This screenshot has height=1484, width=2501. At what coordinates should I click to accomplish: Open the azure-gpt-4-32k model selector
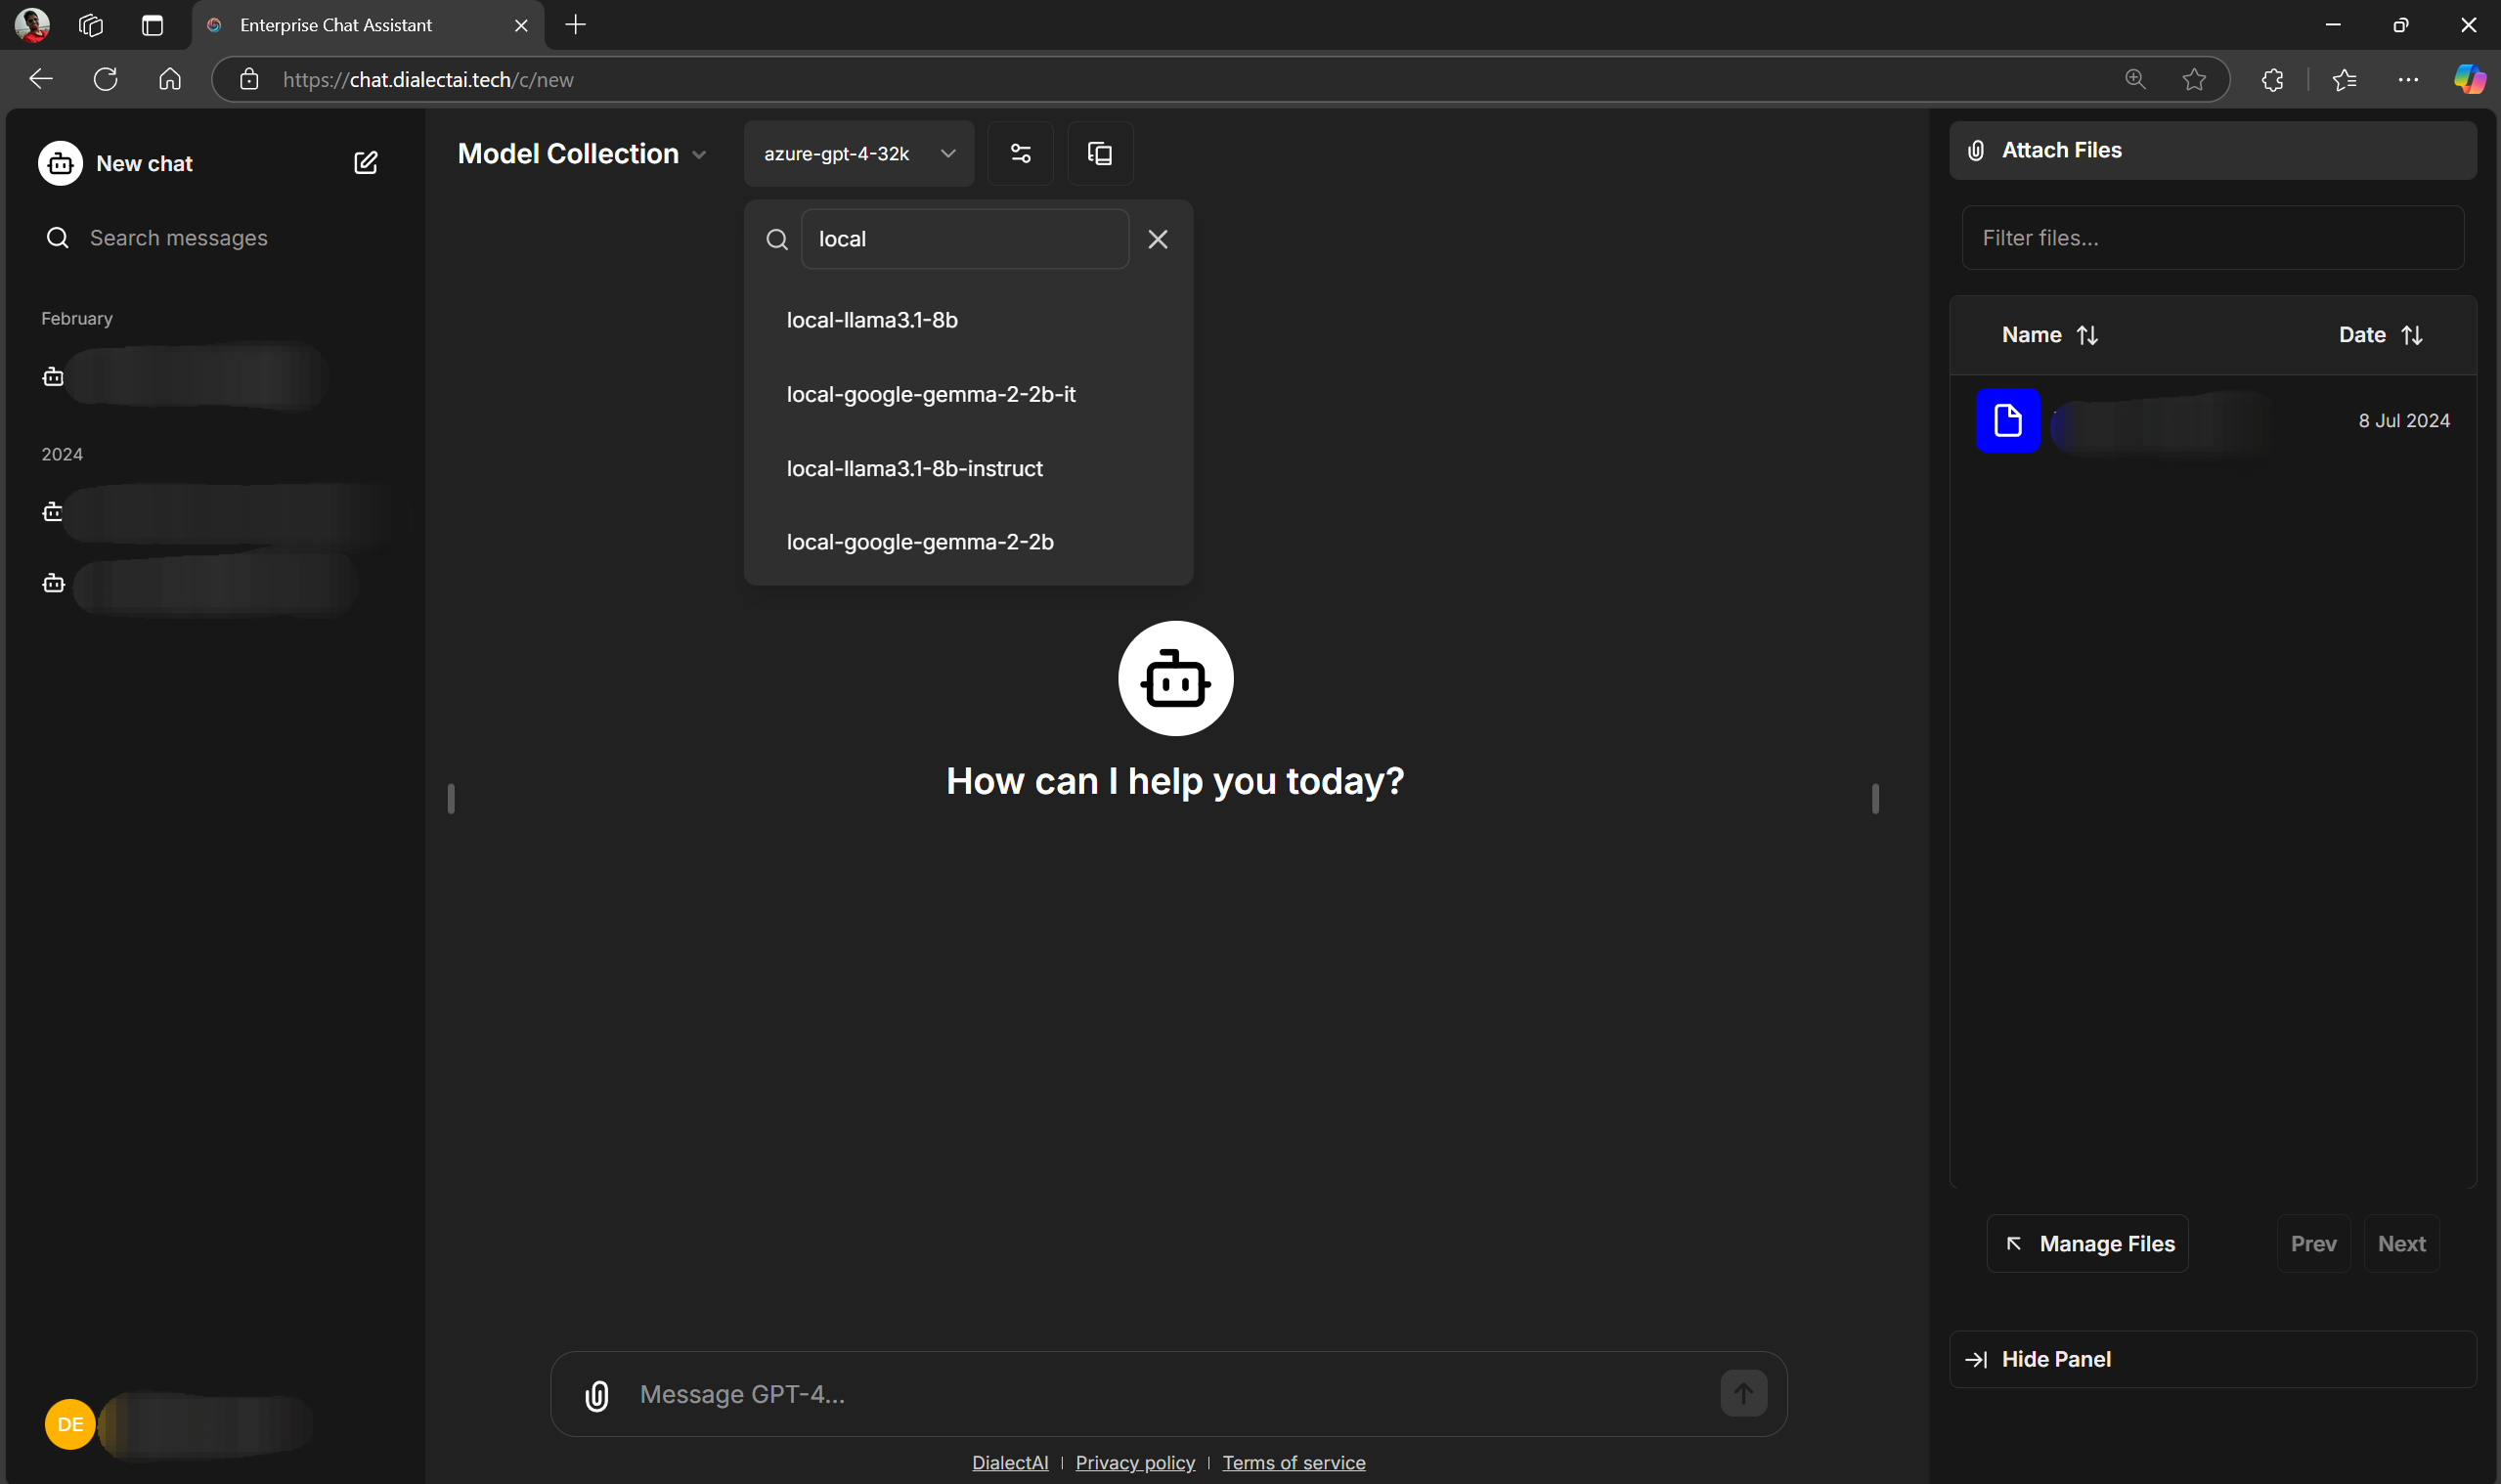click(x=859, y=154)
